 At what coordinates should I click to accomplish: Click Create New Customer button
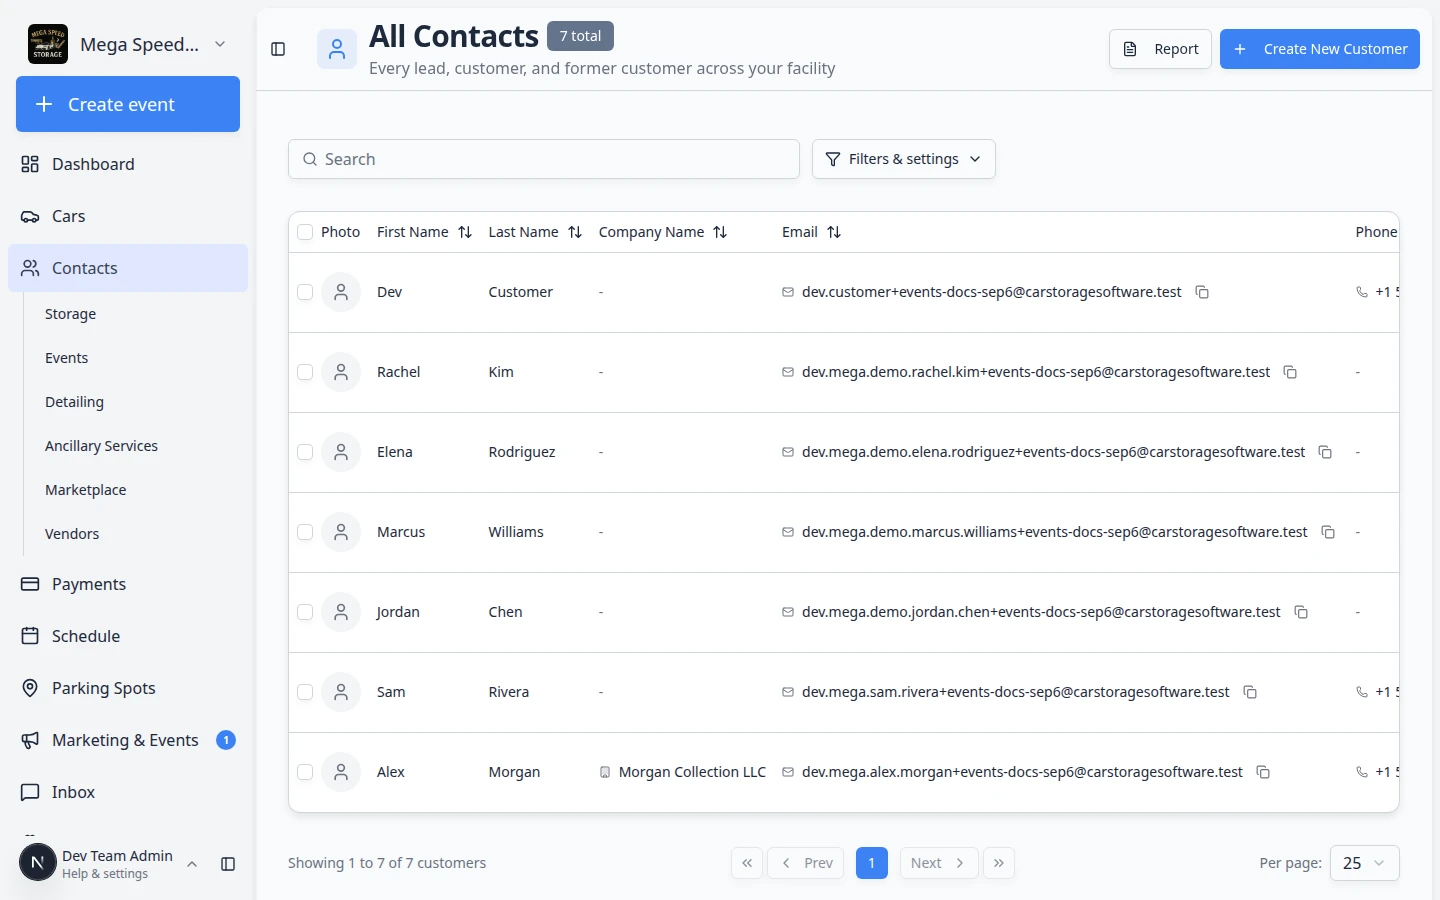click(1319, 49)
